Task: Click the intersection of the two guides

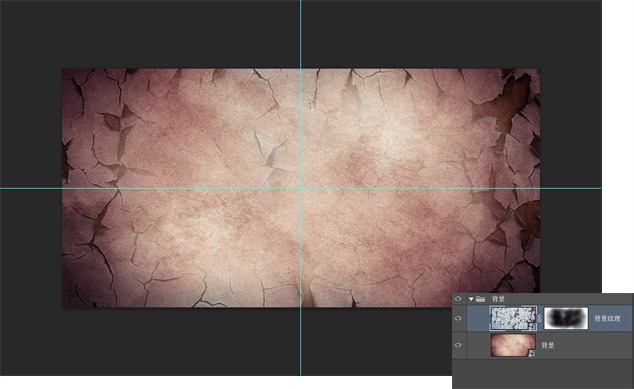Action: pos(300,188)
